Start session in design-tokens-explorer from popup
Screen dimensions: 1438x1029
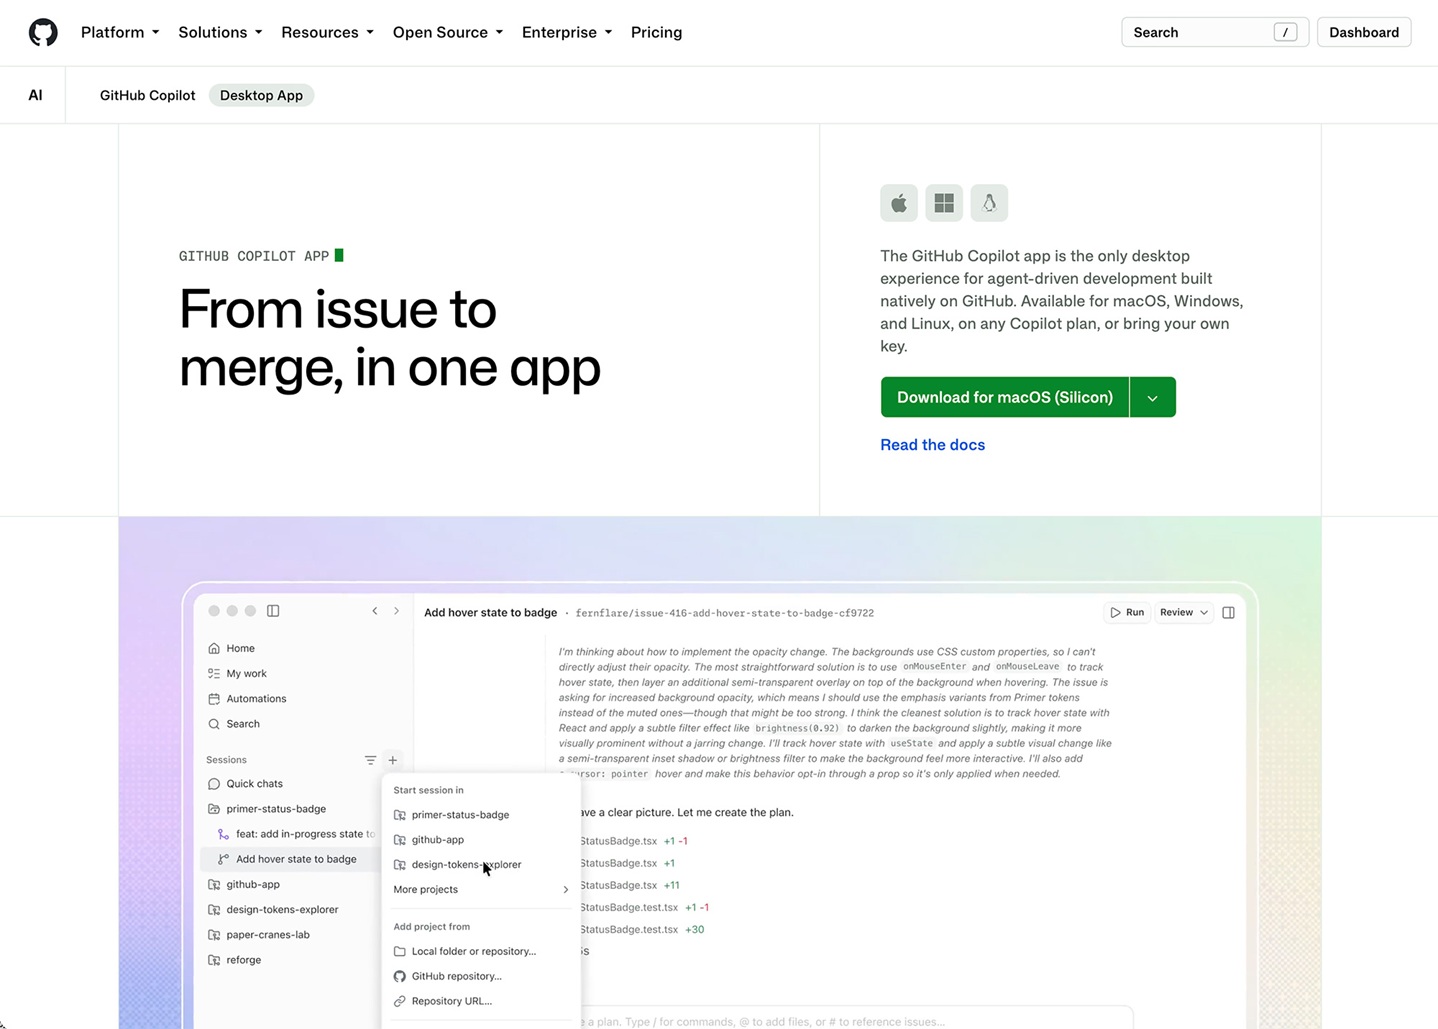457,865
